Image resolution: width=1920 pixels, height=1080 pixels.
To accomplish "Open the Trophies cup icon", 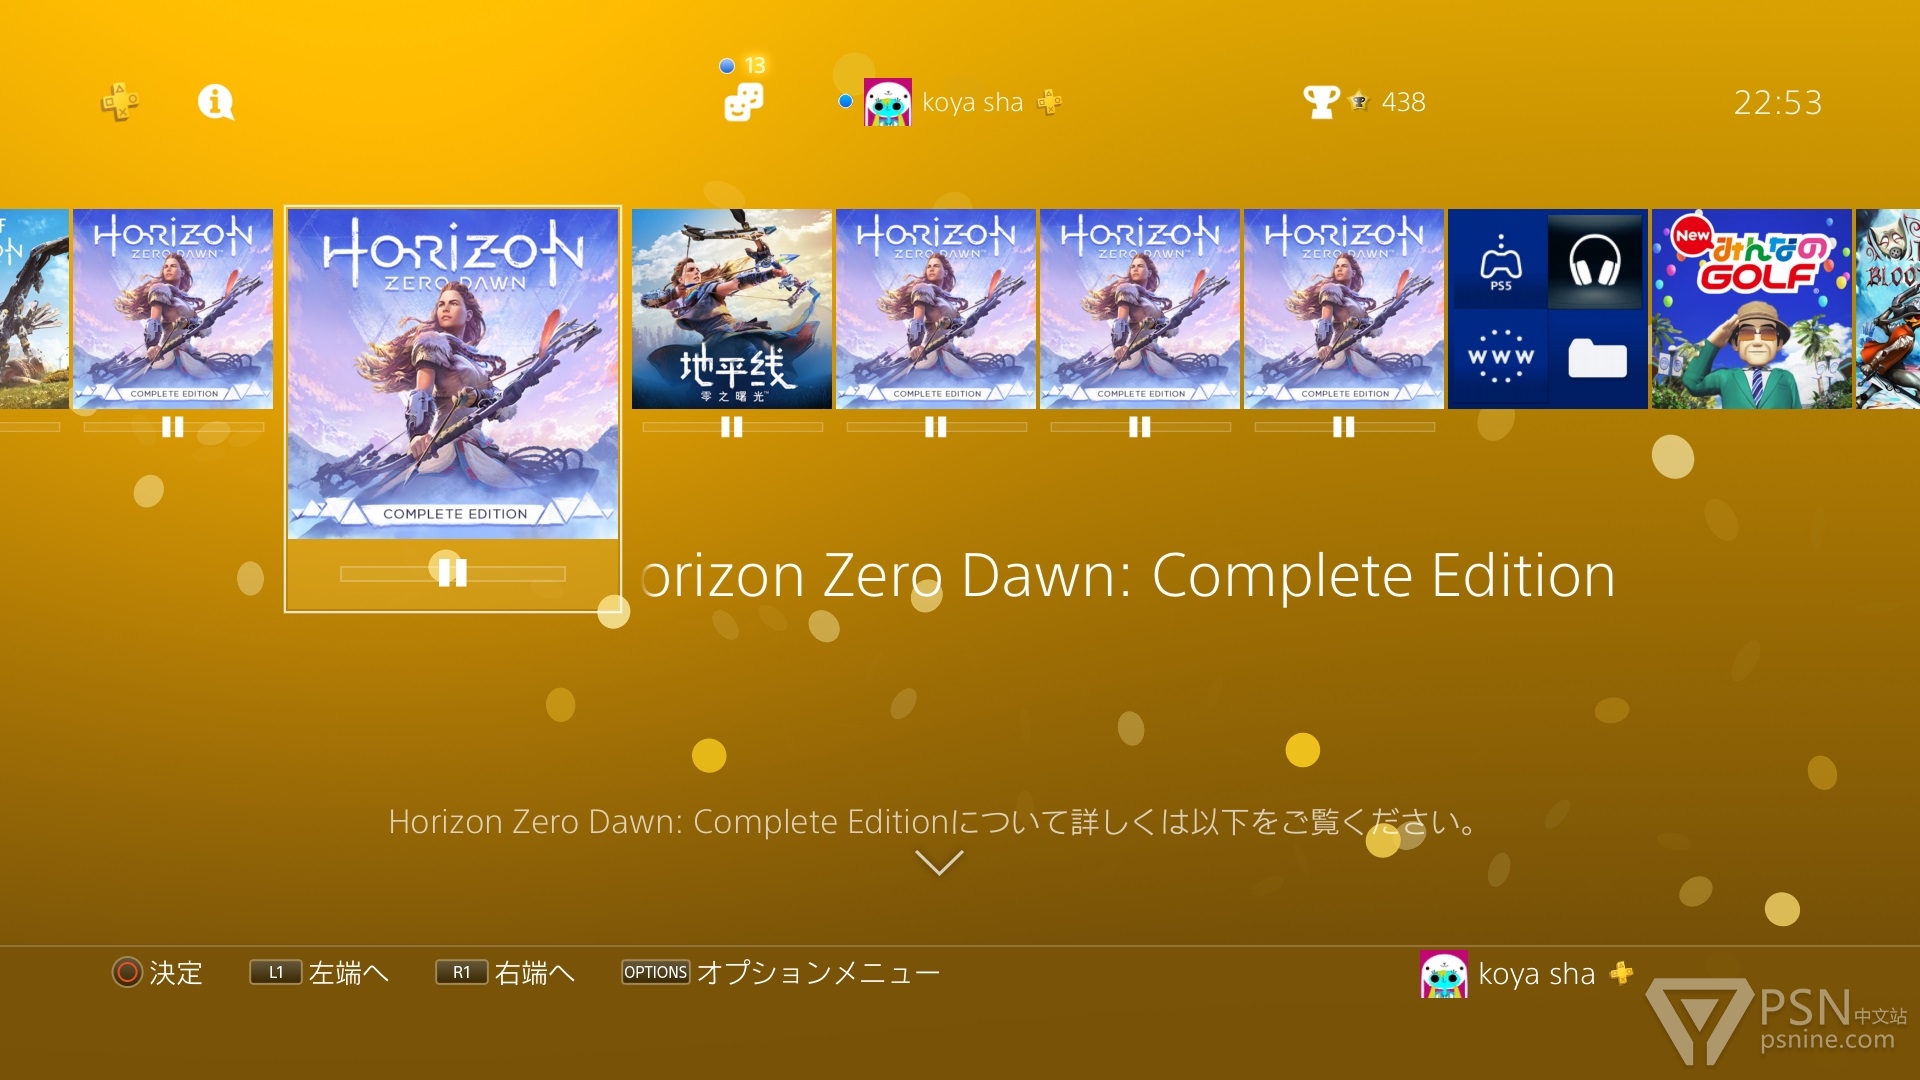I will coord(1321,102).
